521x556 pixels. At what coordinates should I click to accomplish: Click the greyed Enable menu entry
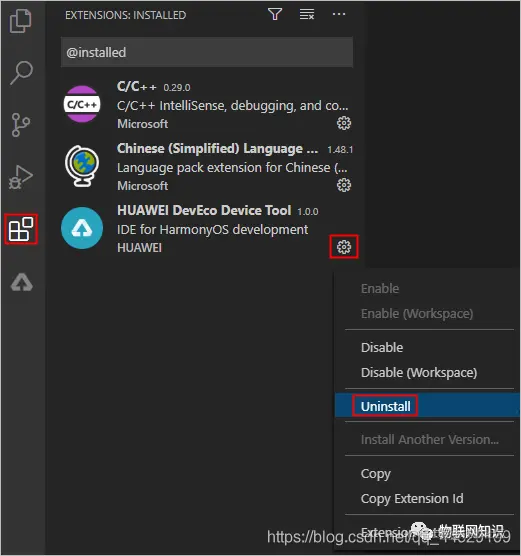pyautogui.click(x=380, y=289)
